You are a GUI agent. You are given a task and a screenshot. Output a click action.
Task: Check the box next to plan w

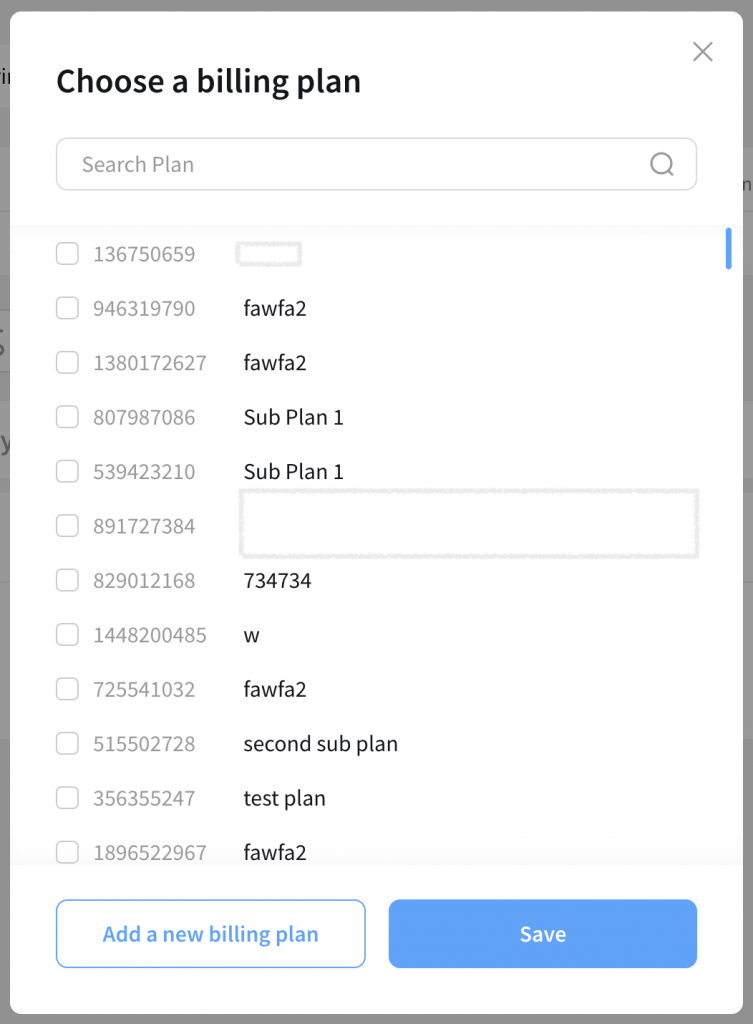coord(67,634)
